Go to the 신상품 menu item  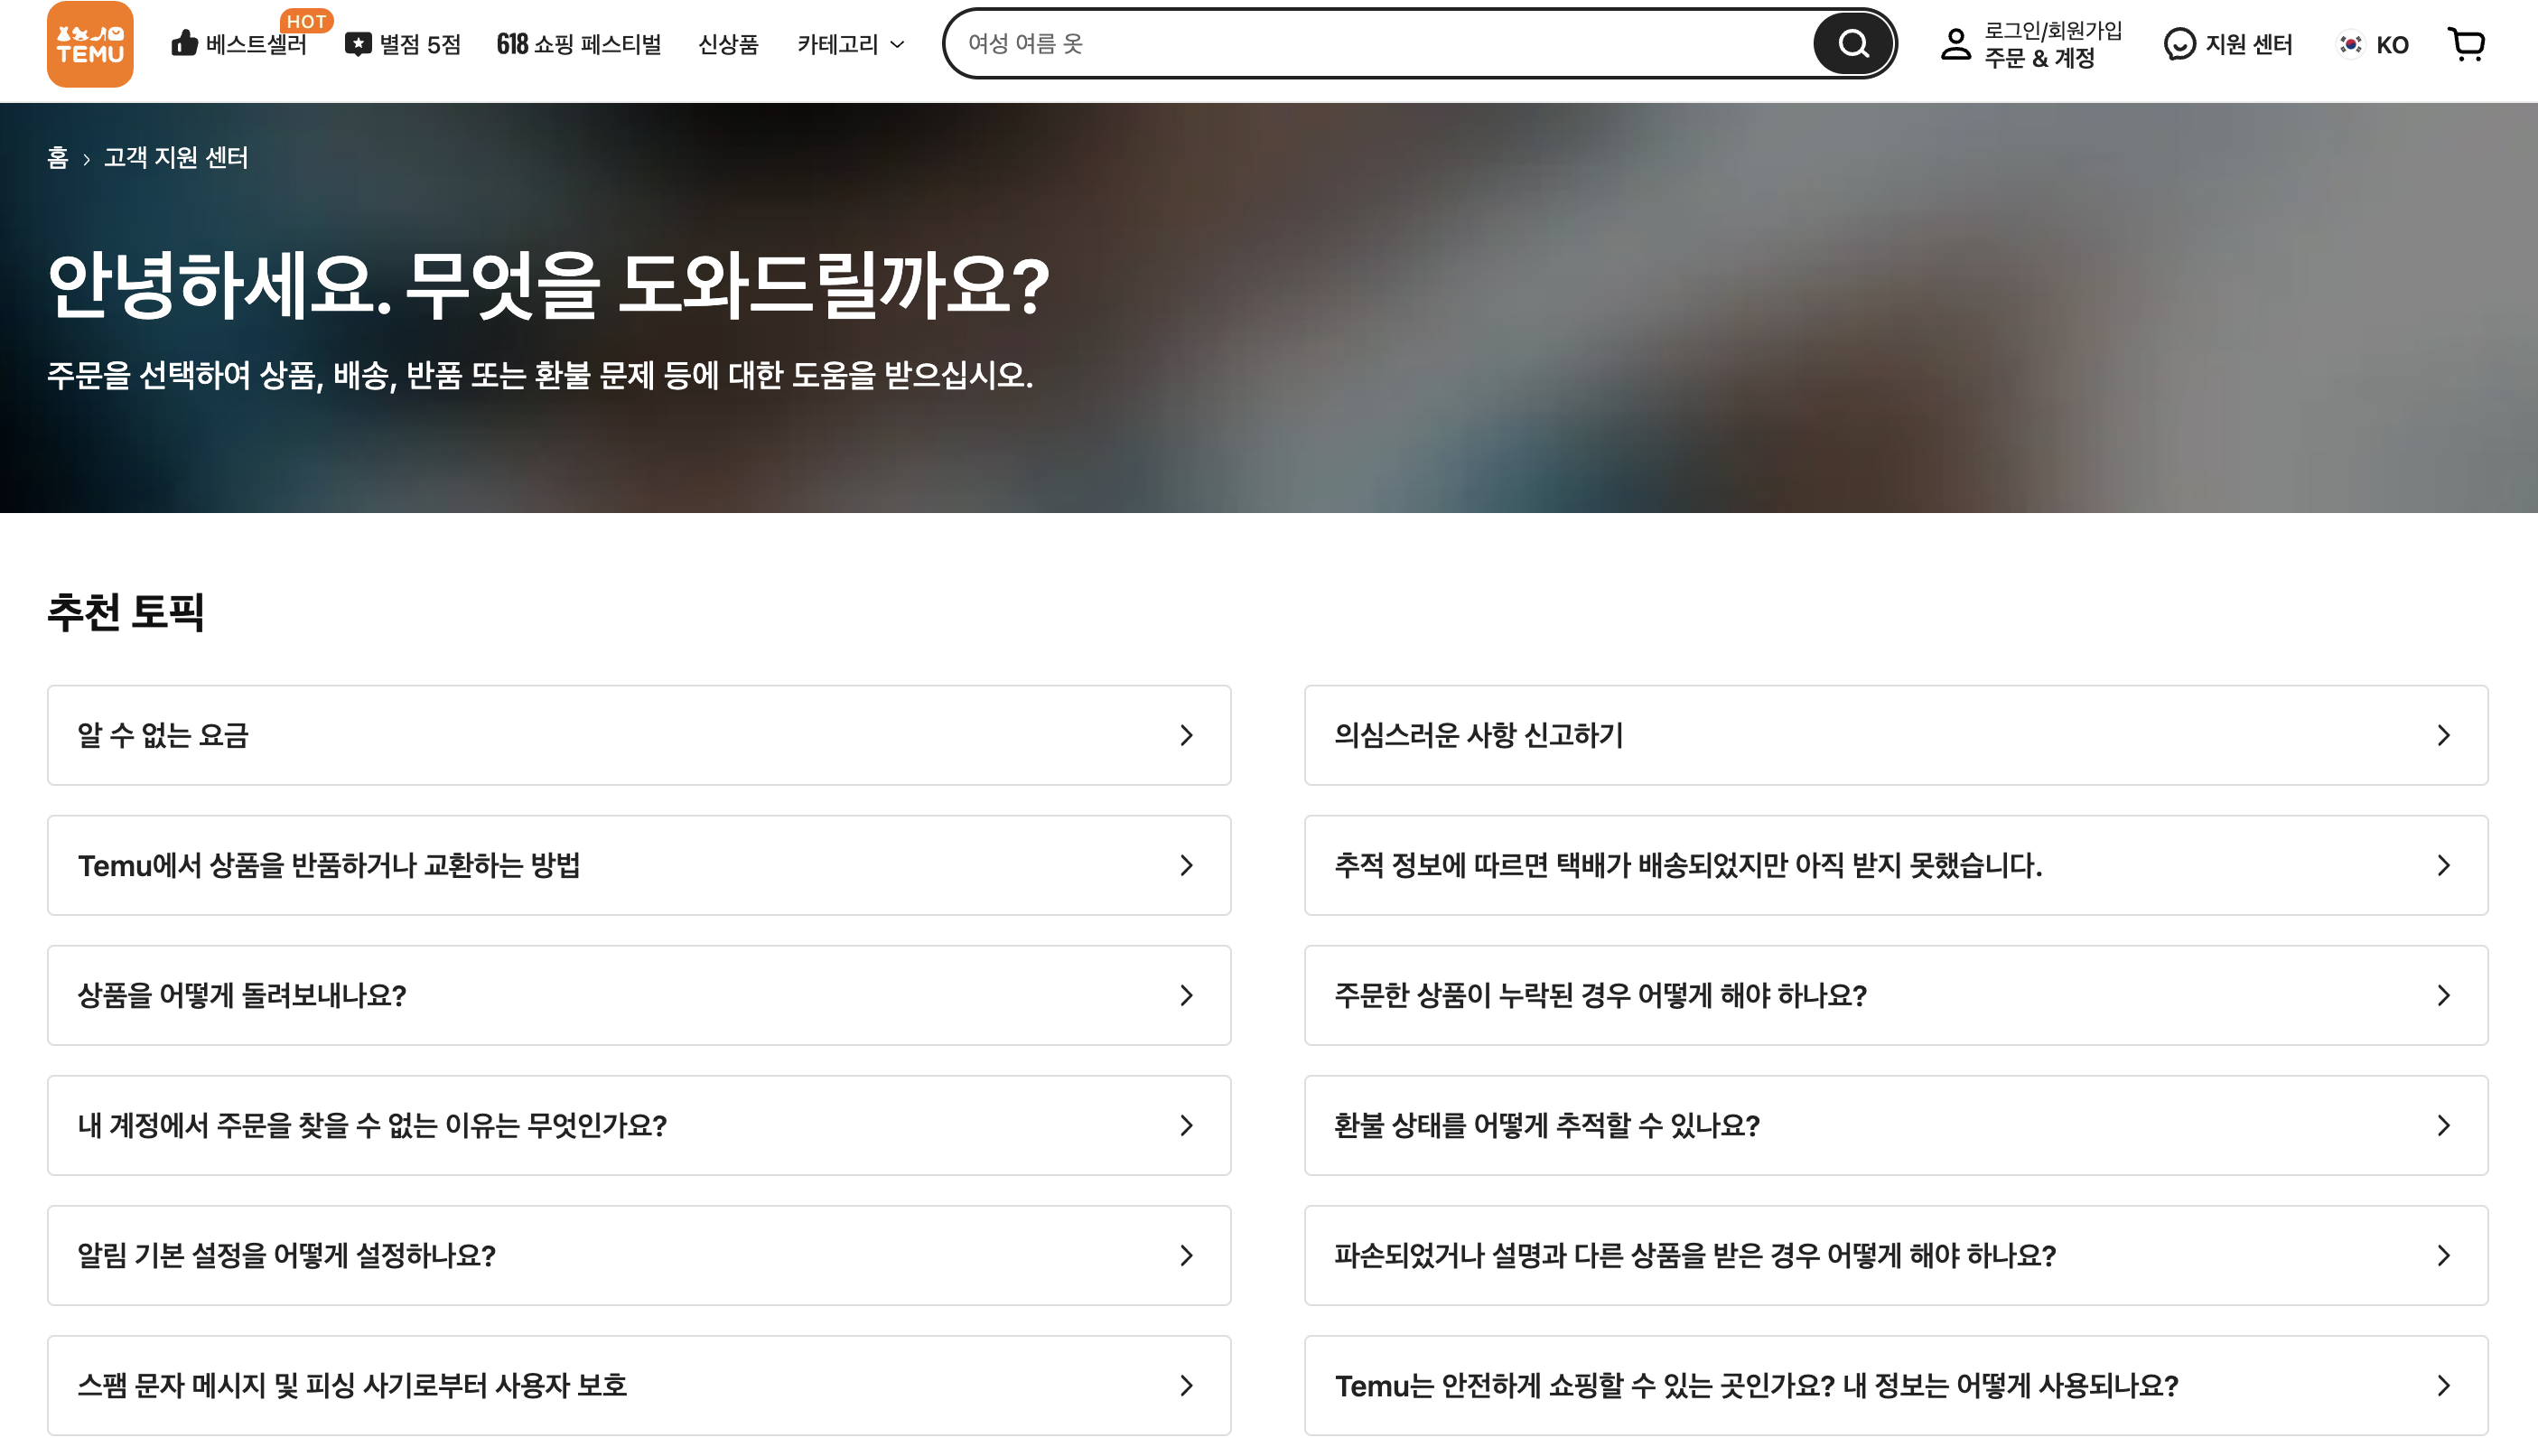728,44
